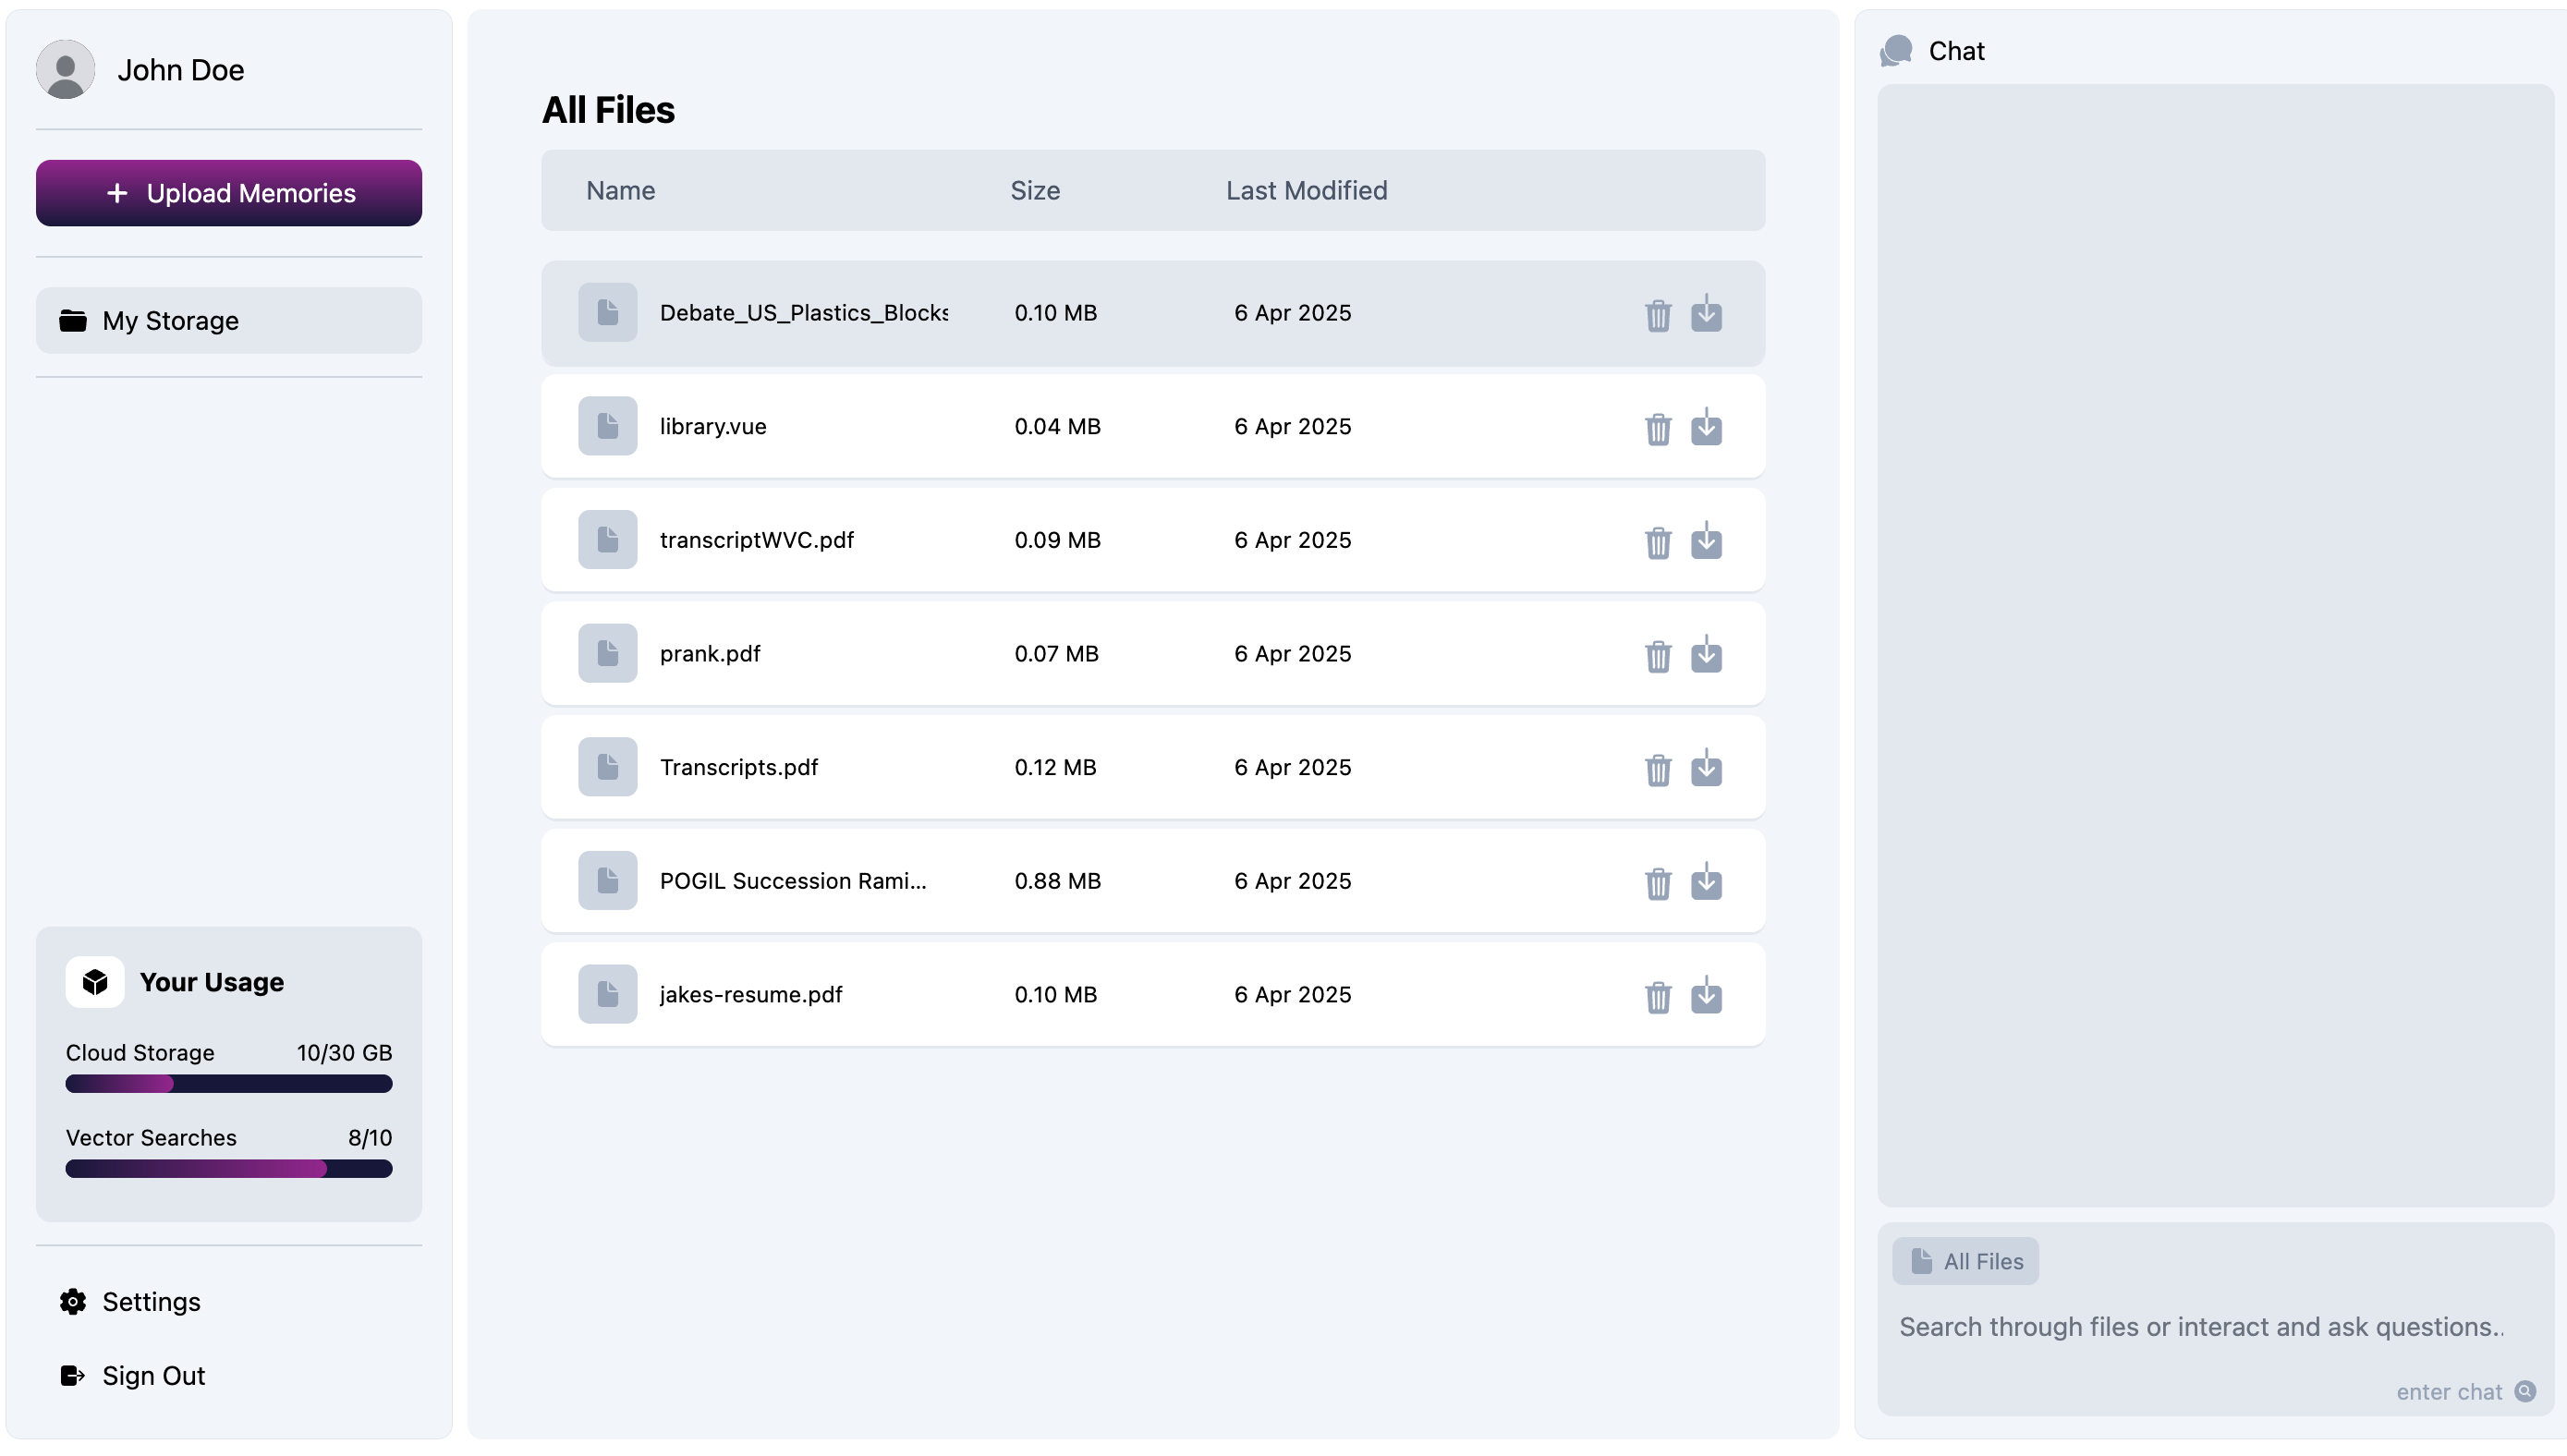Download the Debate_US_Plastics_Blocks file
This screenshot has width=2567, height=1456.
tap(1705, 314)
